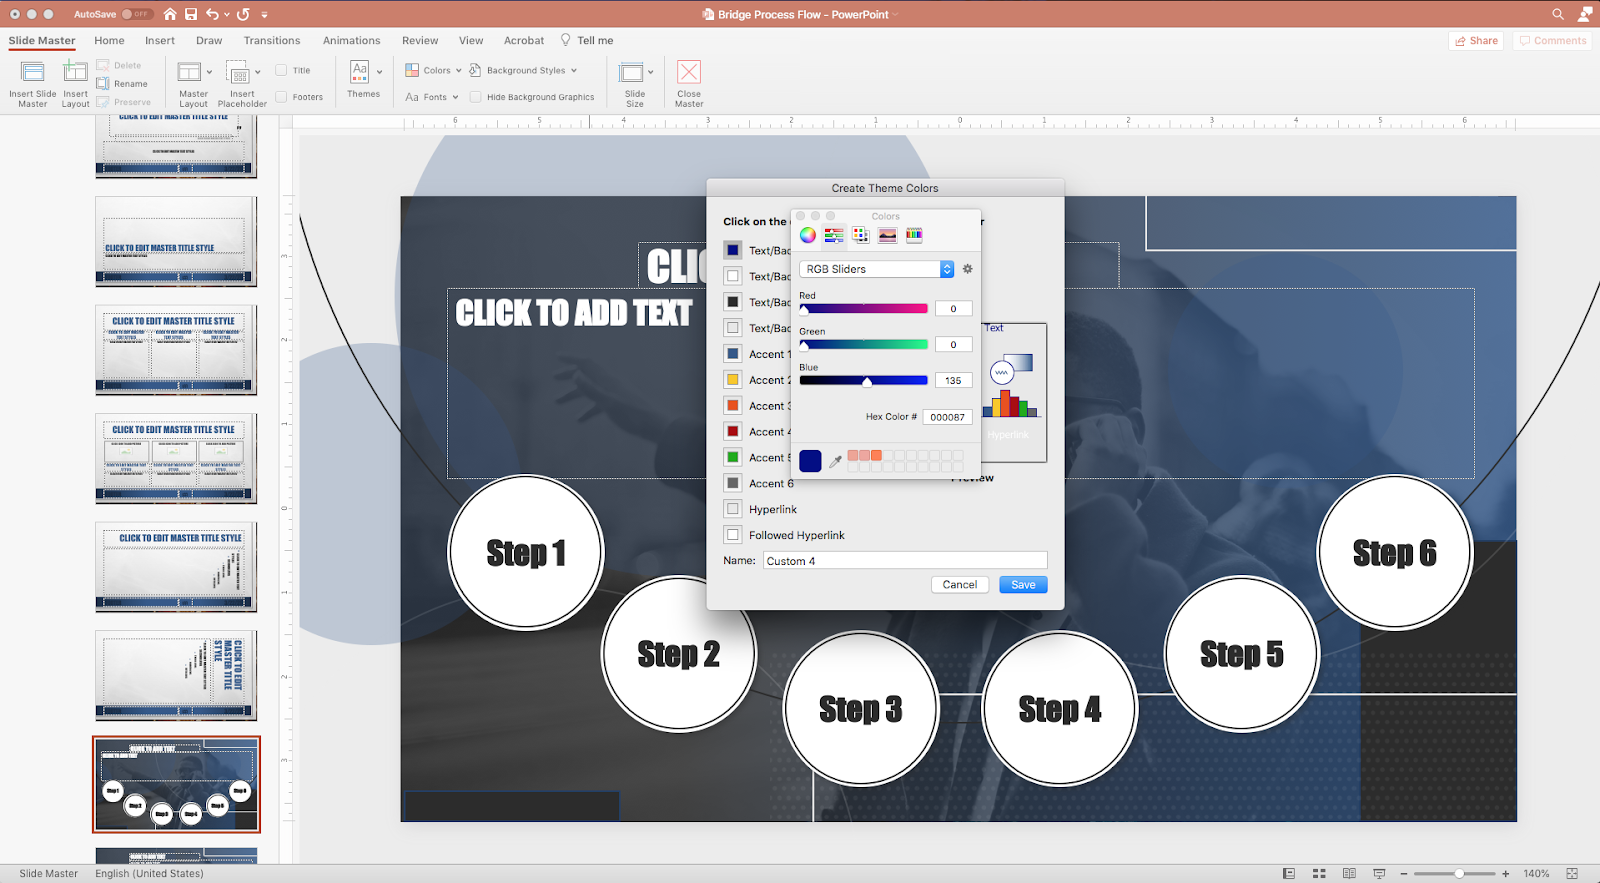The height and width of the screenshot is (883, 1600).
Task: Click Insert Slide Master icon
Action: pos(33,72)
